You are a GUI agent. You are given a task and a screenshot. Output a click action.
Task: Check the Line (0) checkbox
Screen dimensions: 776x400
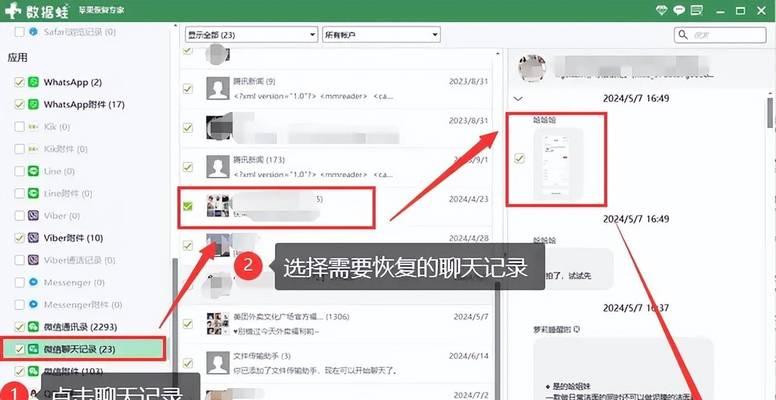point(19,171)
